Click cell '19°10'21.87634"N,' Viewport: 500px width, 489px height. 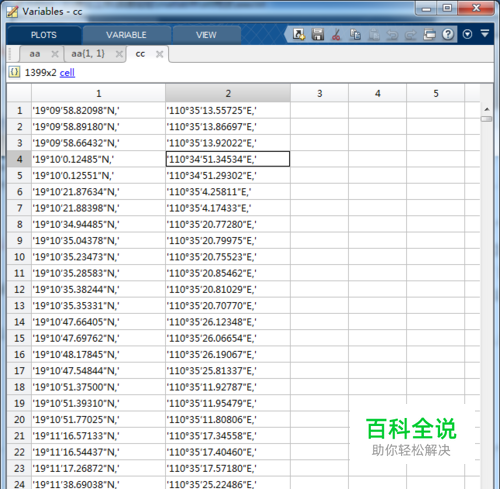click(x=99, y=192)
